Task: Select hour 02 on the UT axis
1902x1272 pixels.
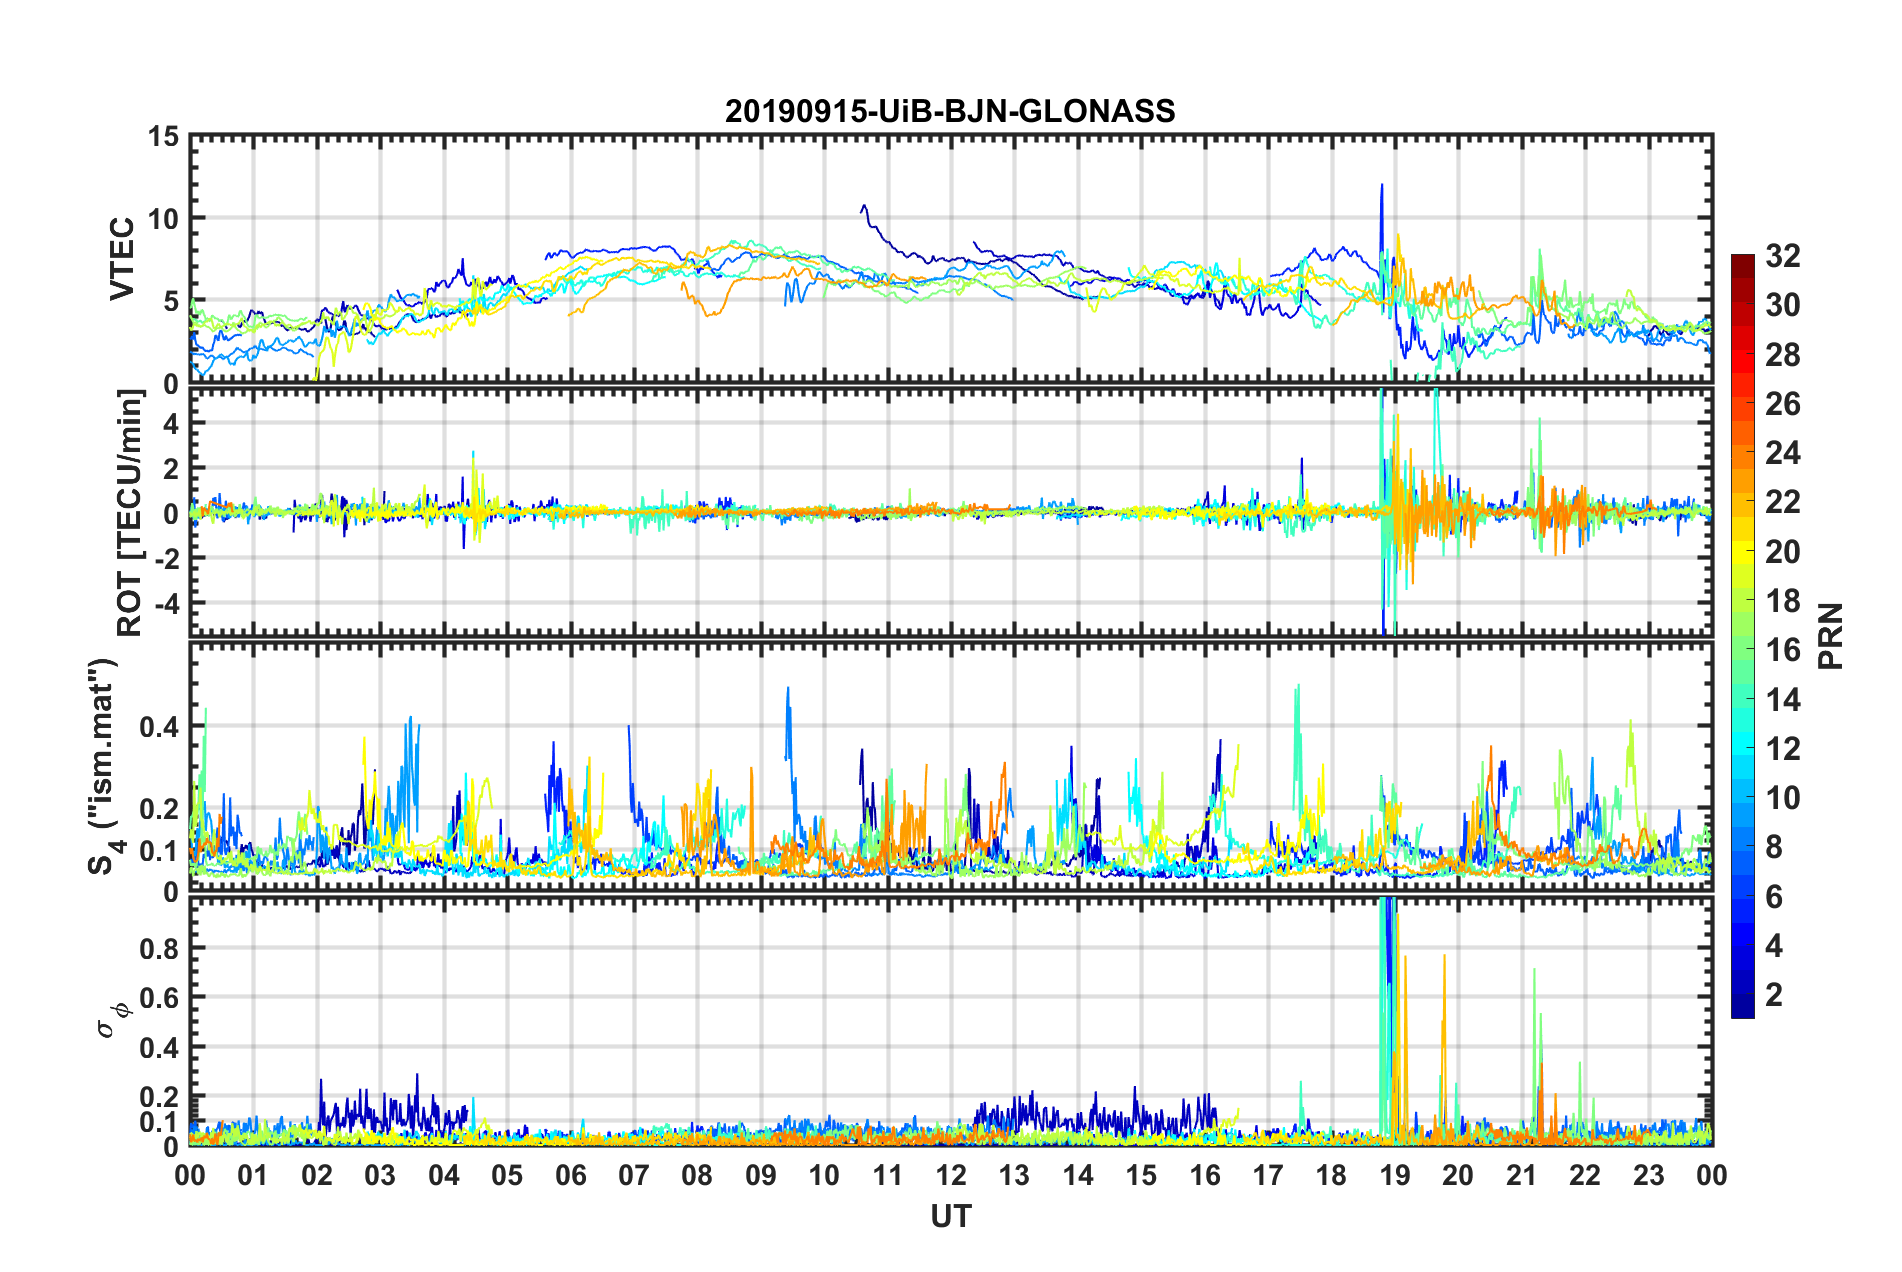Action: coord(317,1175)
